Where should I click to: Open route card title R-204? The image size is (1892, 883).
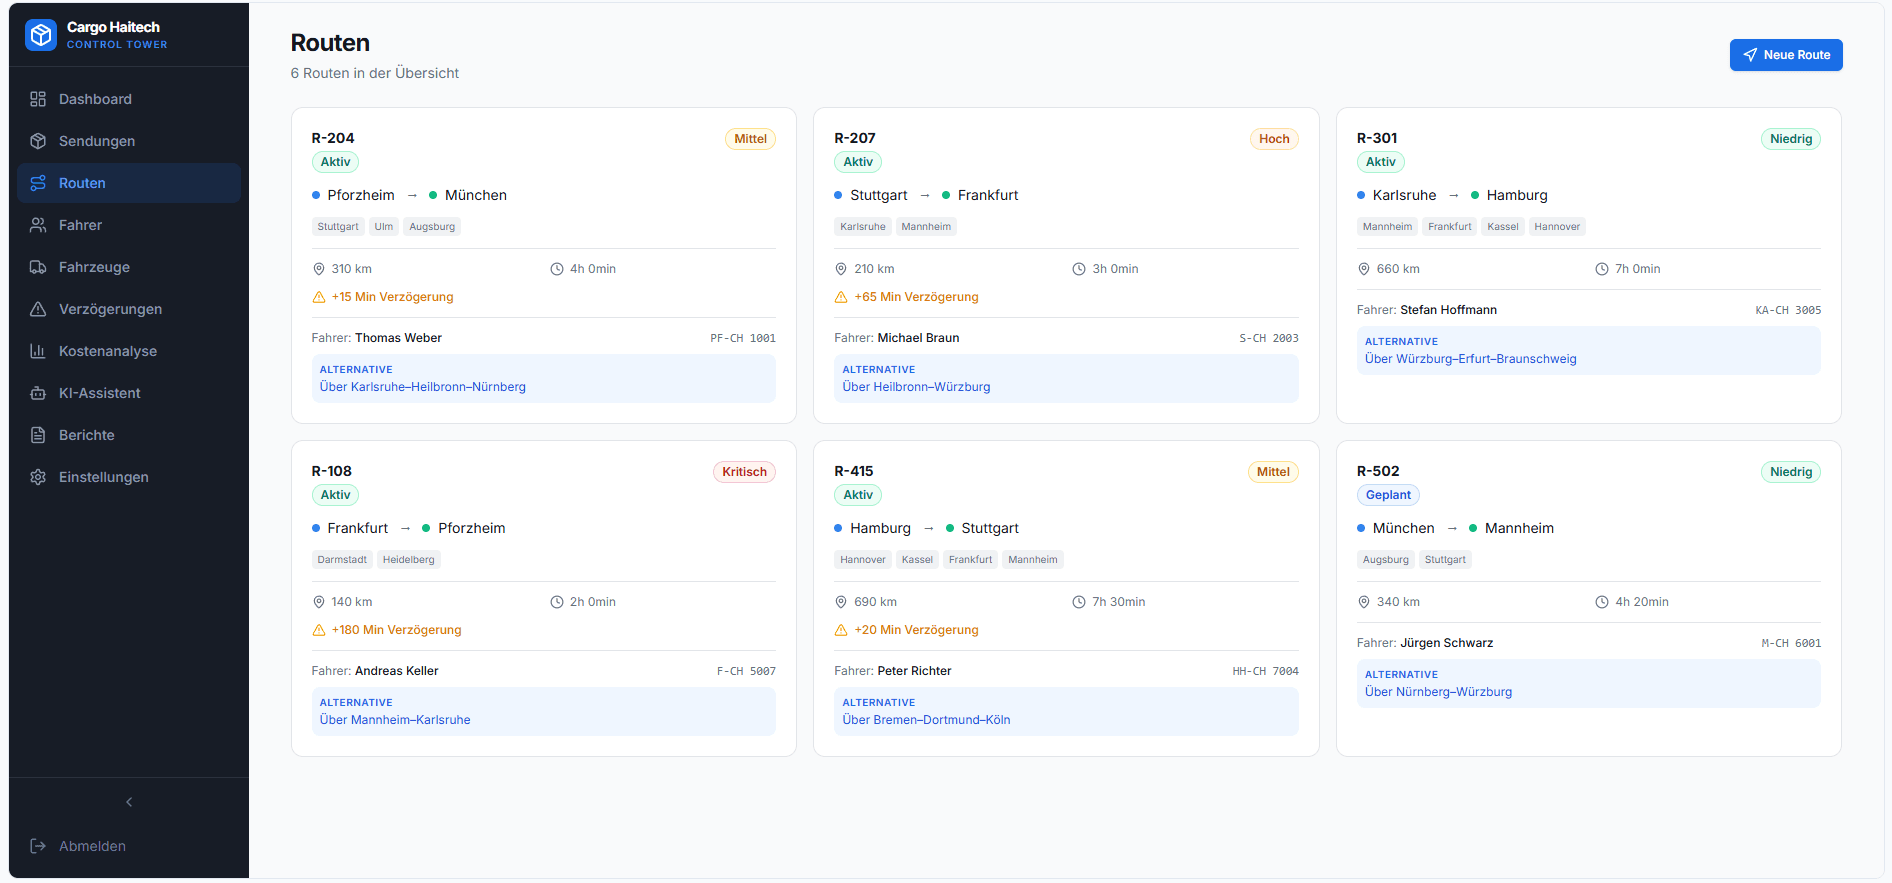[333, 138]
